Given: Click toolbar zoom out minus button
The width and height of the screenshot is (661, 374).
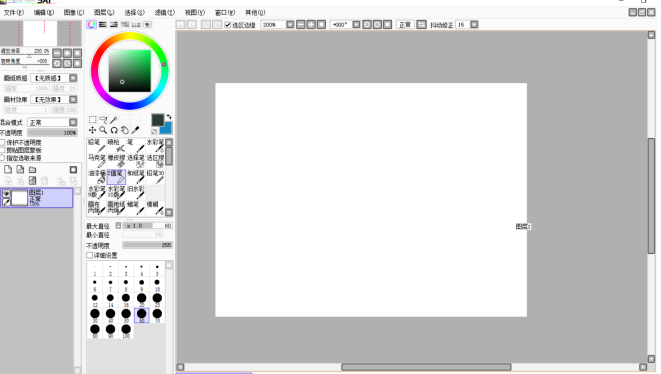Looking at the screenshot, I should (x=301, y=25).
